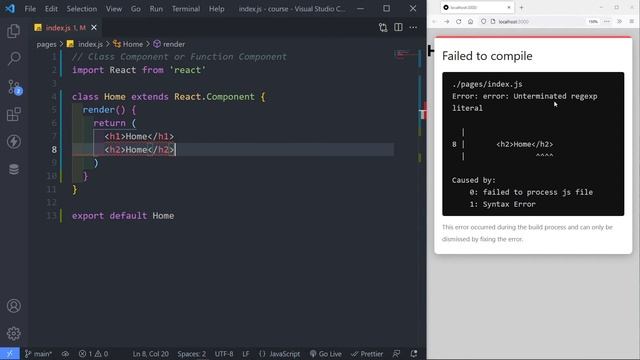
Task: Click browser back arrow
Action: pos(434,22)
